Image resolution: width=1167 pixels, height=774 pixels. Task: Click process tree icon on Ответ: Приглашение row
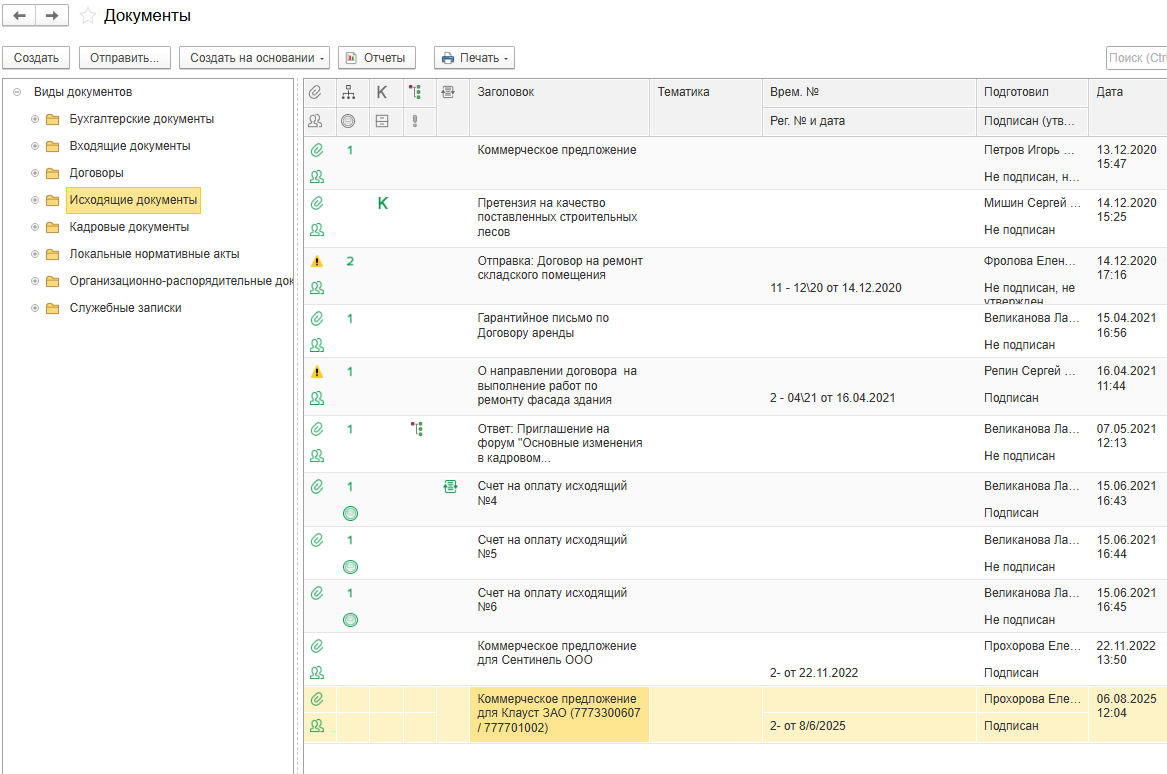(x=417, y=429)
